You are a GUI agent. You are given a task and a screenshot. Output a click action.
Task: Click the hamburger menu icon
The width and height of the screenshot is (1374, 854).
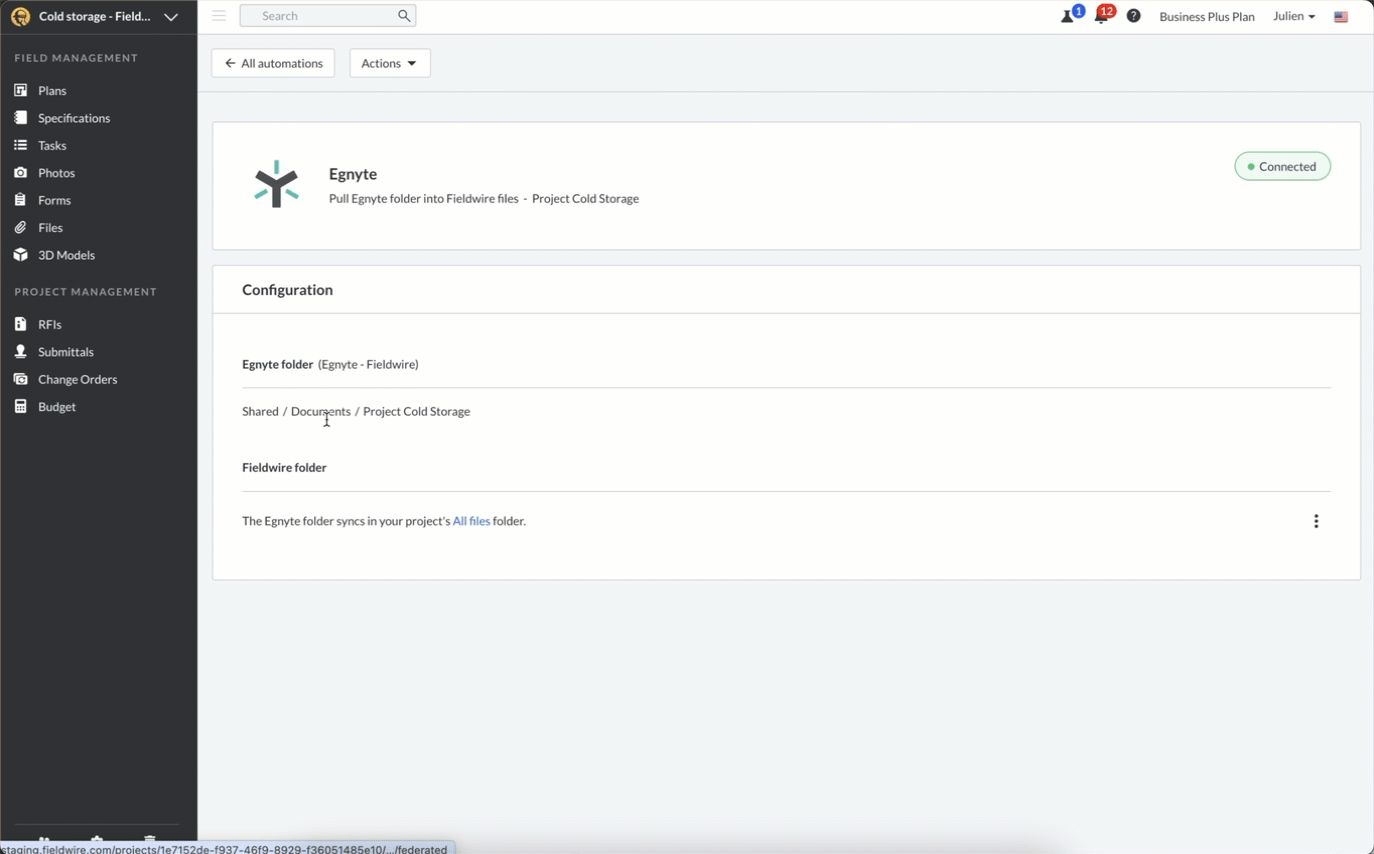218,16
